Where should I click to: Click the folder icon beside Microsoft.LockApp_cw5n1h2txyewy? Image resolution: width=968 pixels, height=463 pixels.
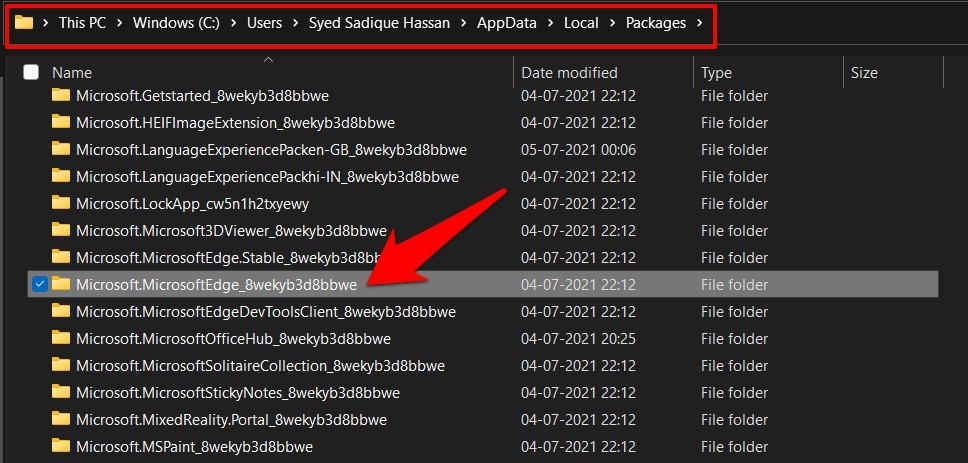[61, 203]
